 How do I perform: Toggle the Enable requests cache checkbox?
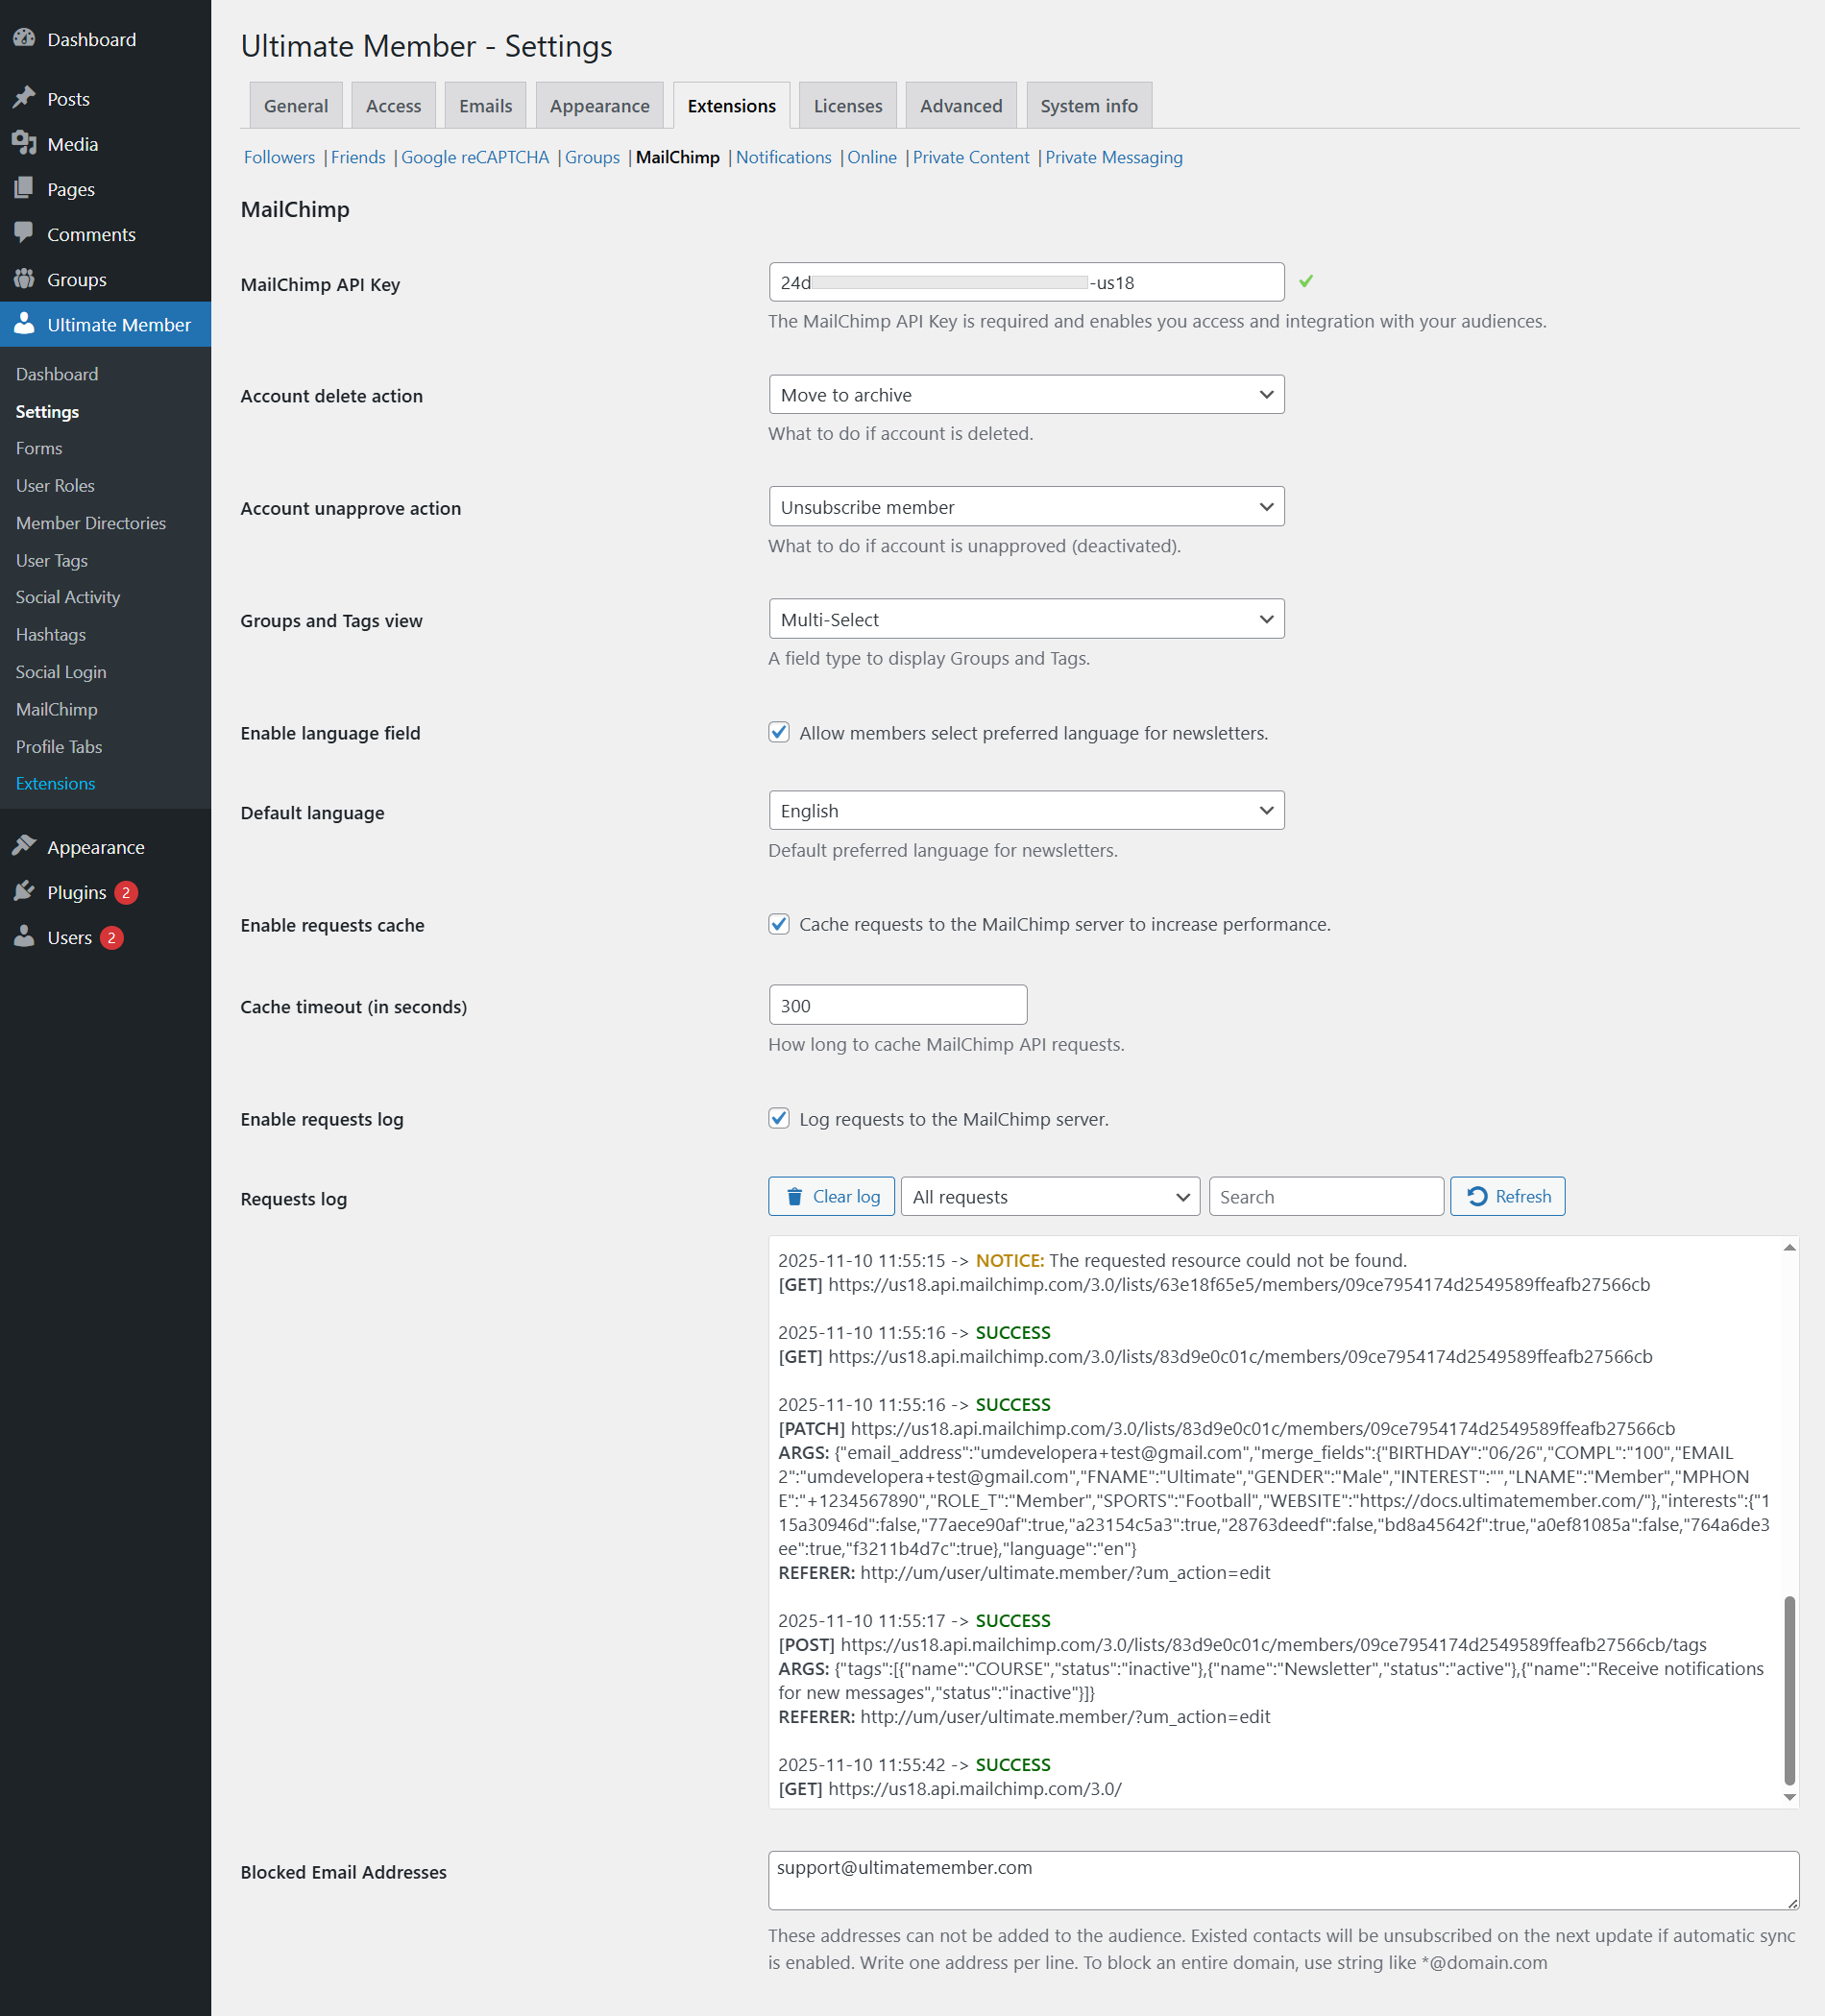(779, 924)
